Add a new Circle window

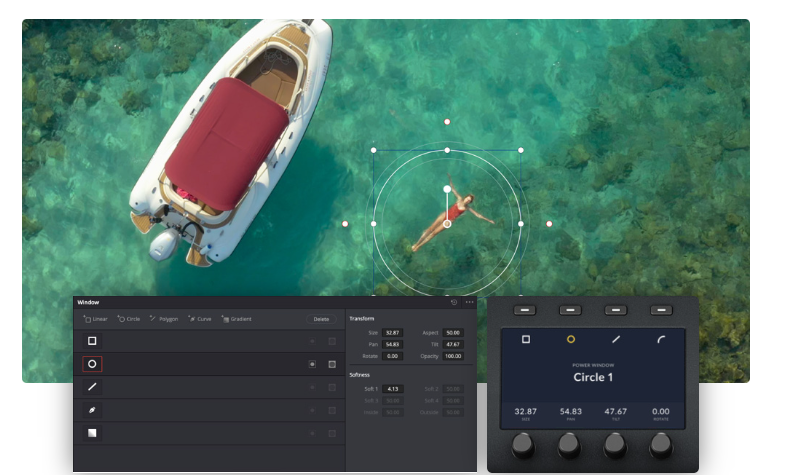click(129, 319)
